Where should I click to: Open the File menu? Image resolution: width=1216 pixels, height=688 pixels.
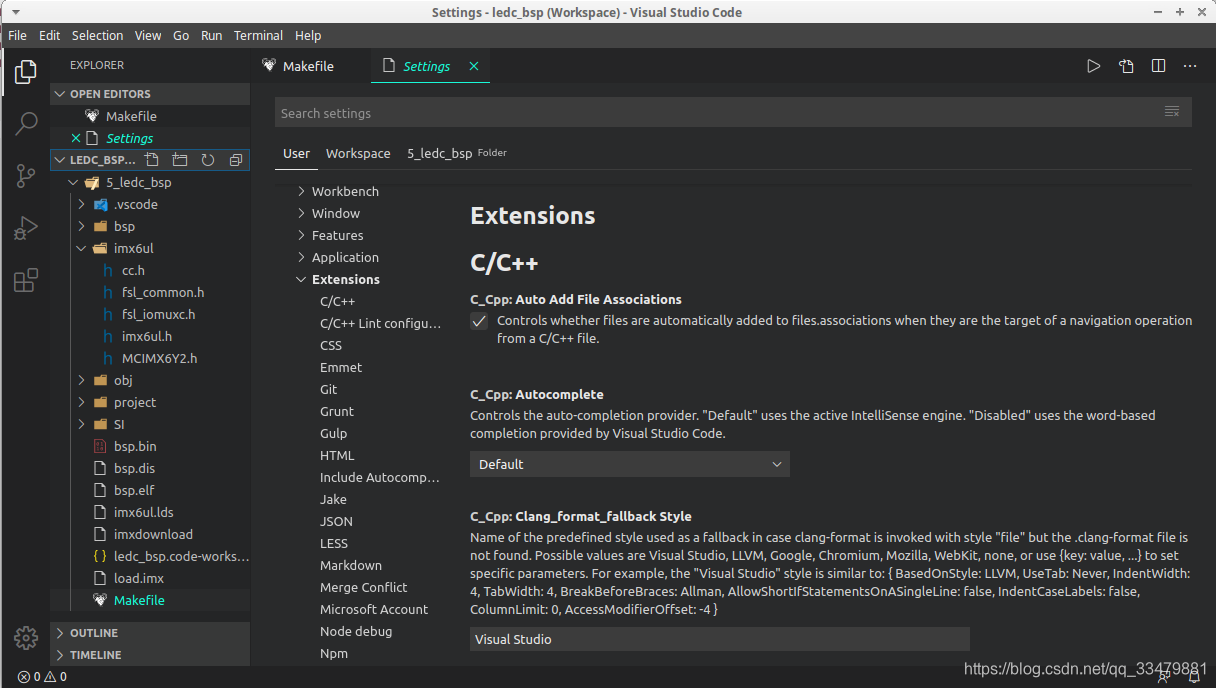17,35
